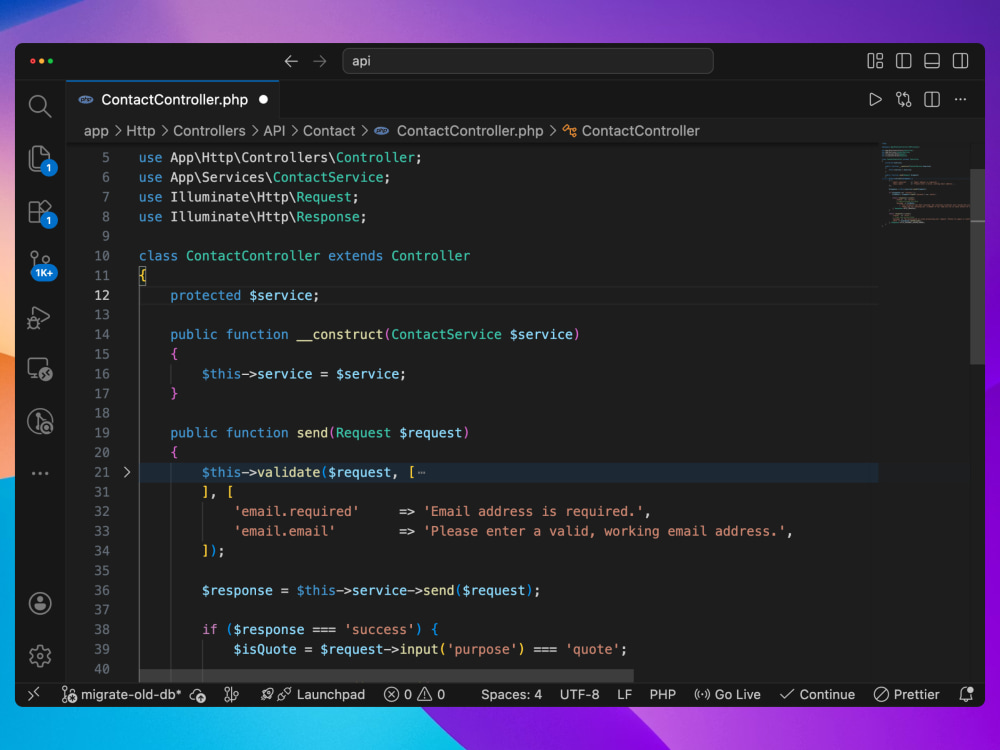Open a remote window from status bar
Image resolution: width=1000 pixels, height=750 pixels.
(x=34, y=694)
